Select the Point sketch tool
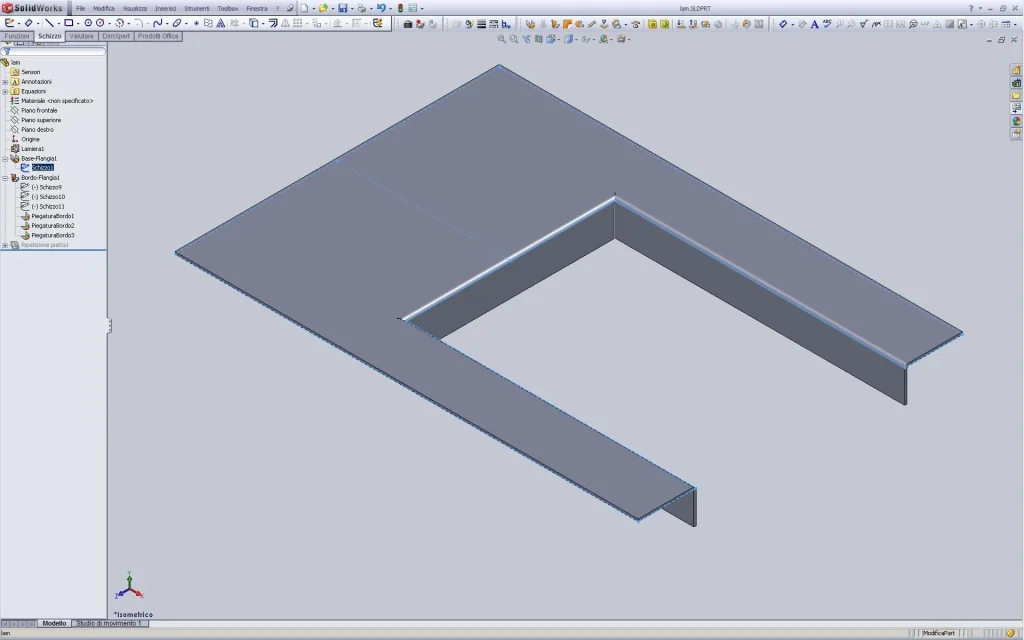Screen dimensions: 1024x640 pyautogui.click(x=196, y=23)
